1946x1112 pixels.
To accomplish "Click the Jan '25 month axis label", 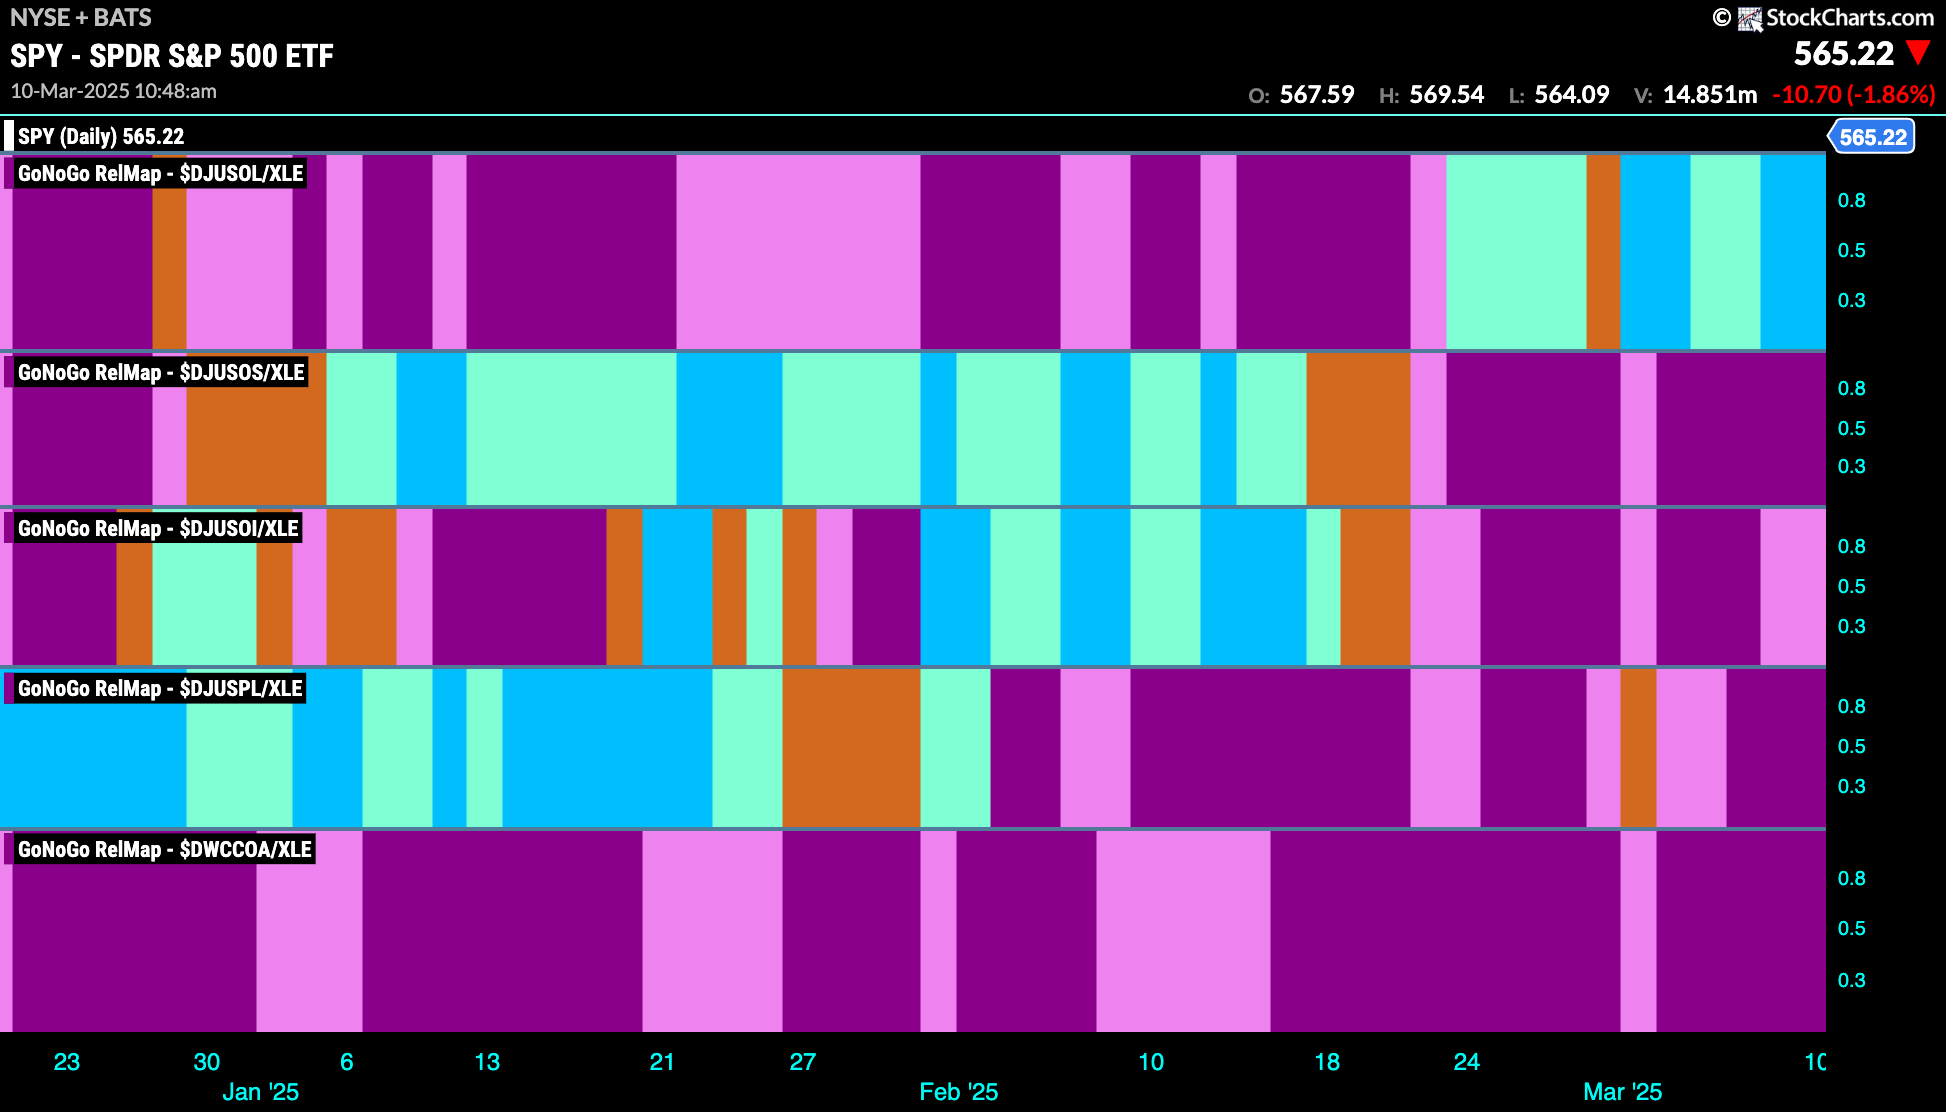I will [x=260, y=1092].
